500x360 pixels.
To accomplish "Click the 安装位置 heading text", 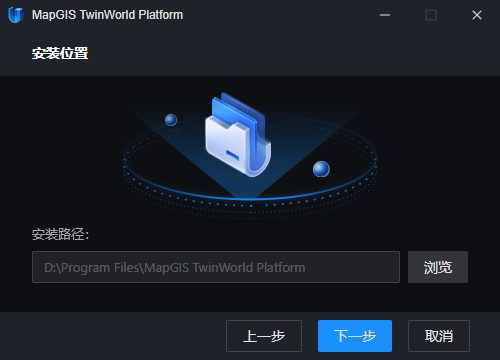I will tap(60, 53).
